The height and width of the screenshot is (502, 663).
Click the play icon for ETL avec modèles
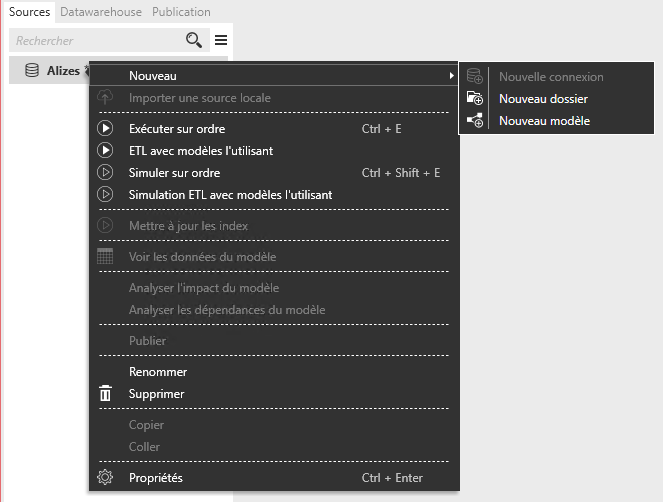106,151
